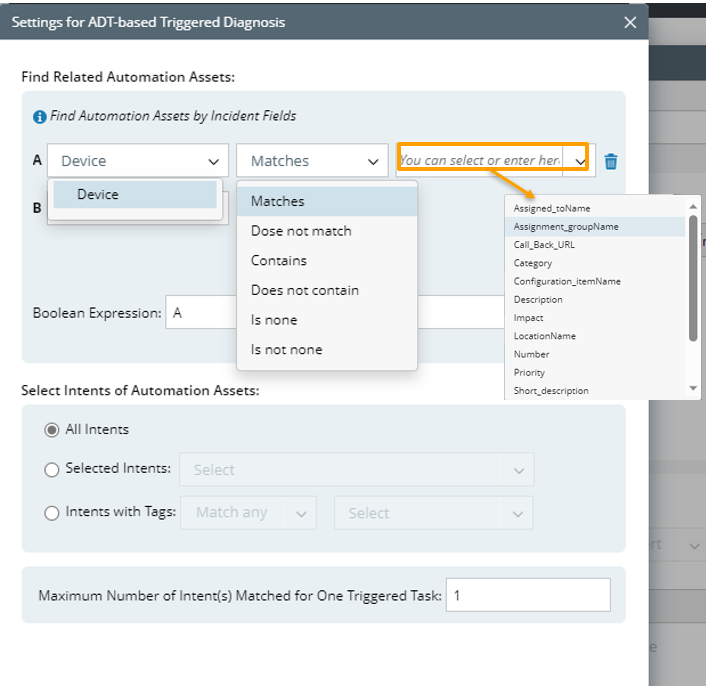Choose 'Does not contain' operator option
This screenshot has height=686, width=706.
(x=304, y=290)
